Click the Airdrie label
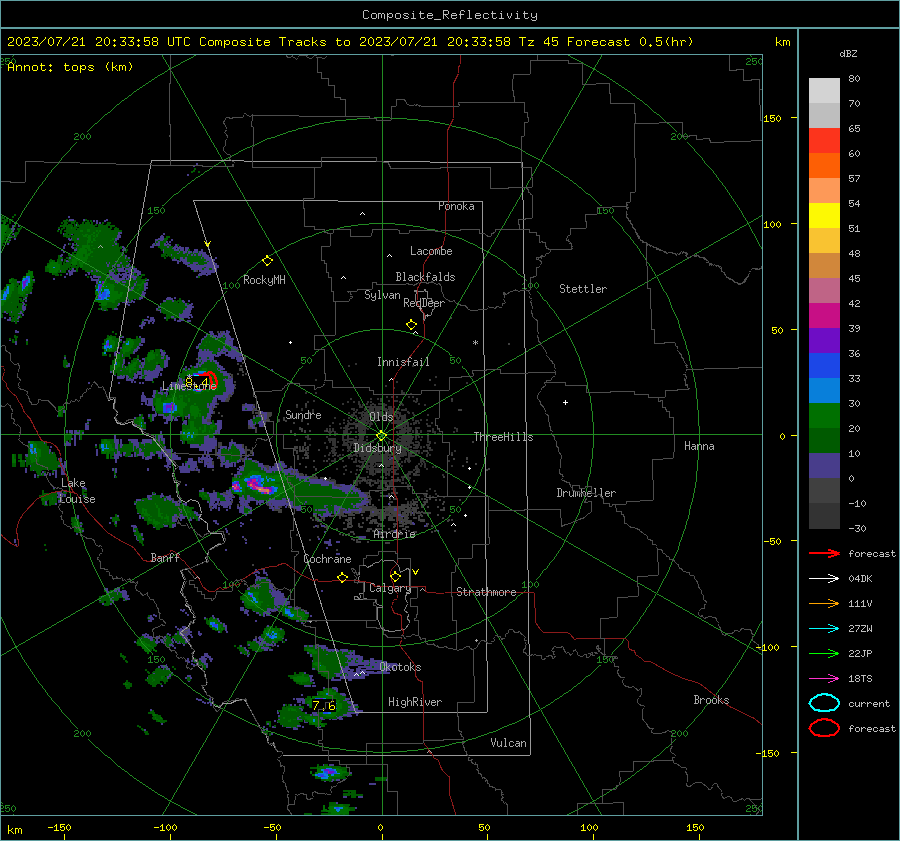The image size is (900, 841). tap(394, 534)
